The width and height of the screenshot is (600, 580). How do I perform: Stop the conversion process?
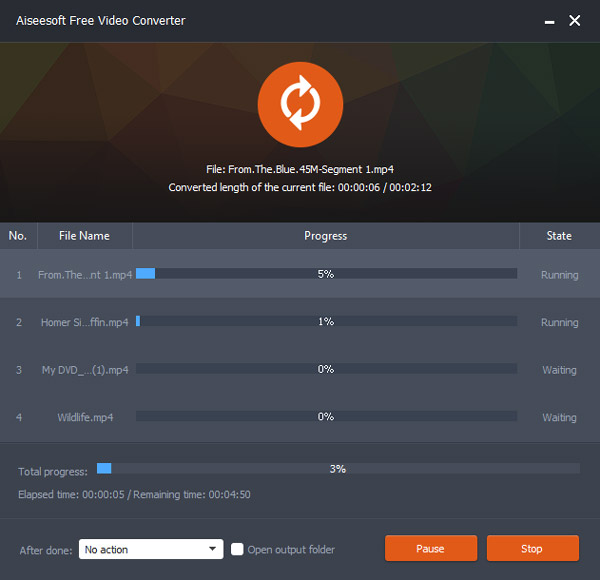point(532,549)
